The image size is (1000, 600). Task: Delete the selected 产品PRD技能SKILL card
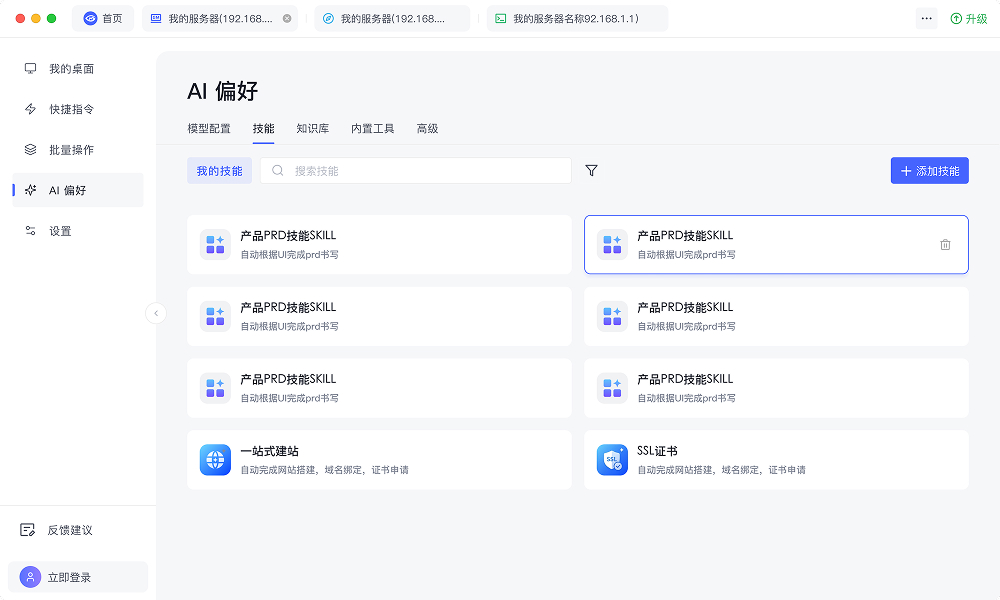pyautogui.click(x=945, y=244)
